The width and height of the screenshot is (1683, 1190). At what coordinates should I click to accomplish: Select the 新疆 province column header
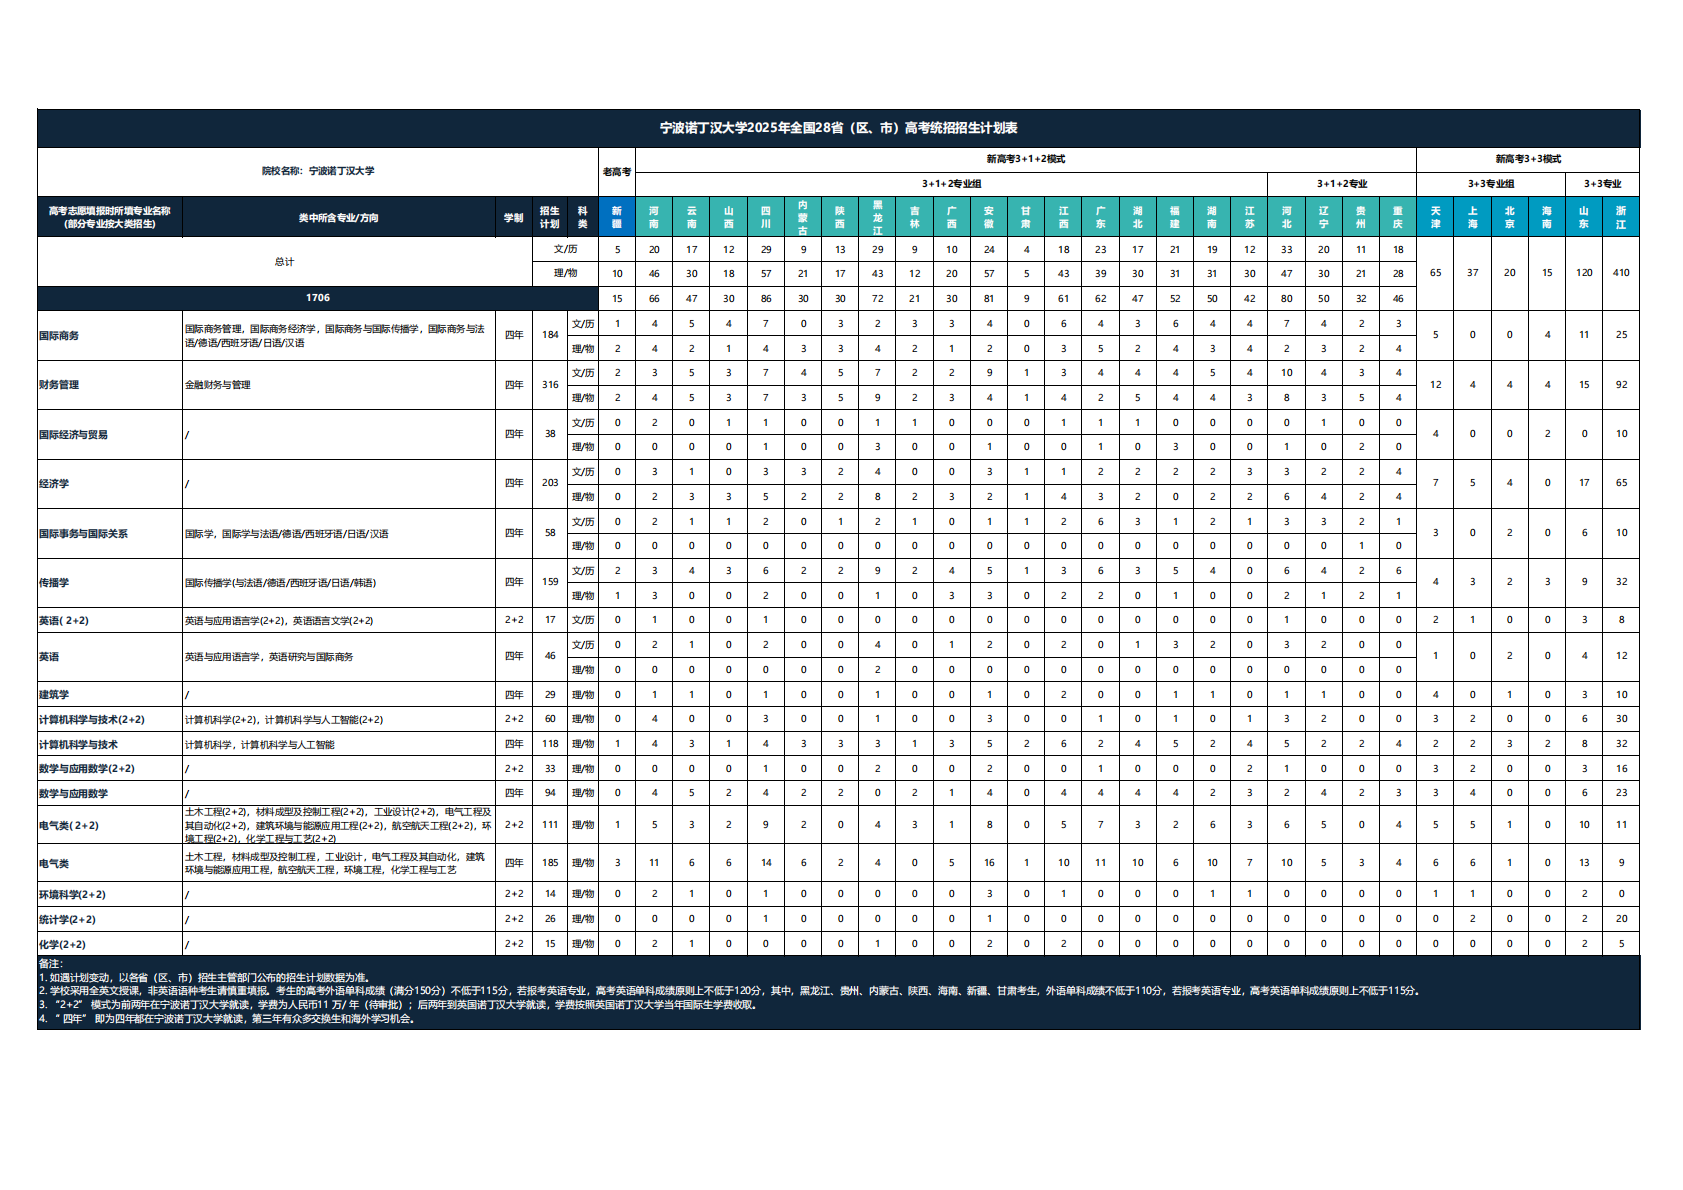[617, 217]
